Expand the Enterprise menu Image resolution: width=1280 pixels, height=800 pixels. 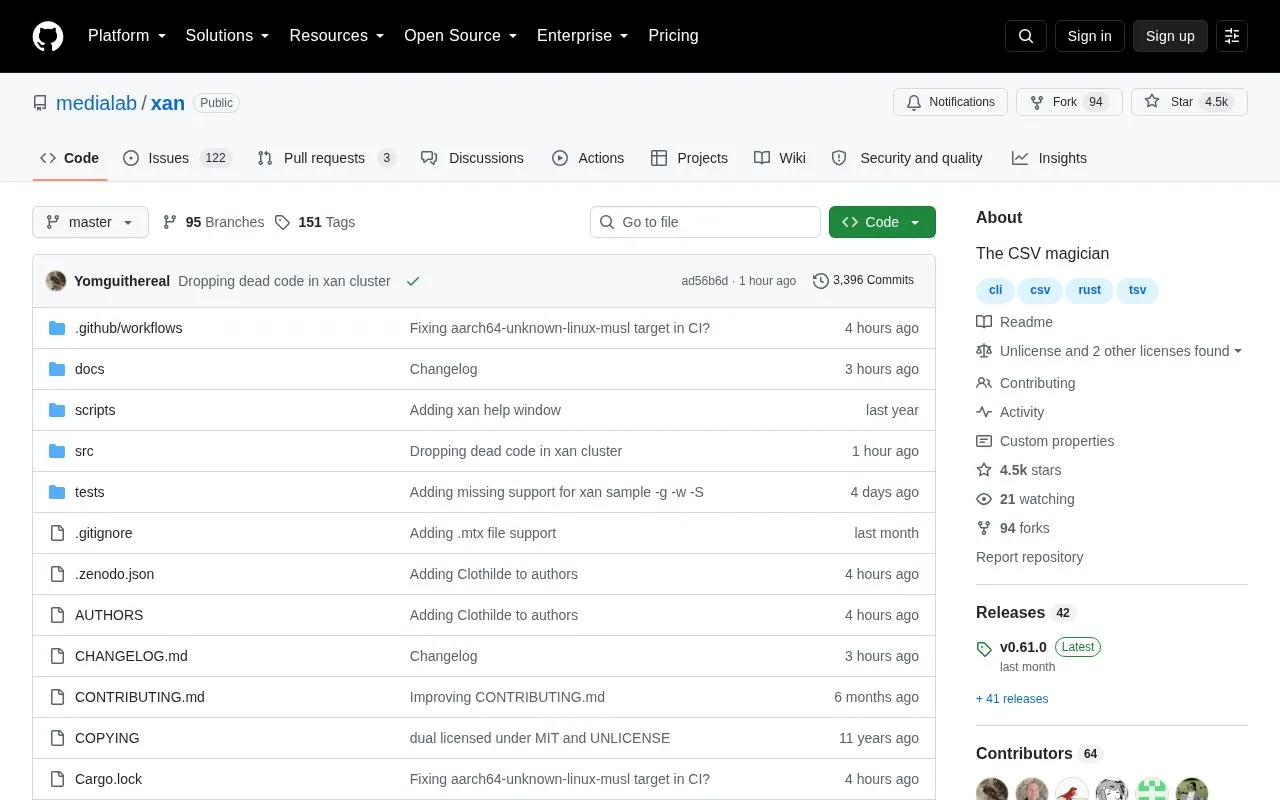tap(583, 36)
